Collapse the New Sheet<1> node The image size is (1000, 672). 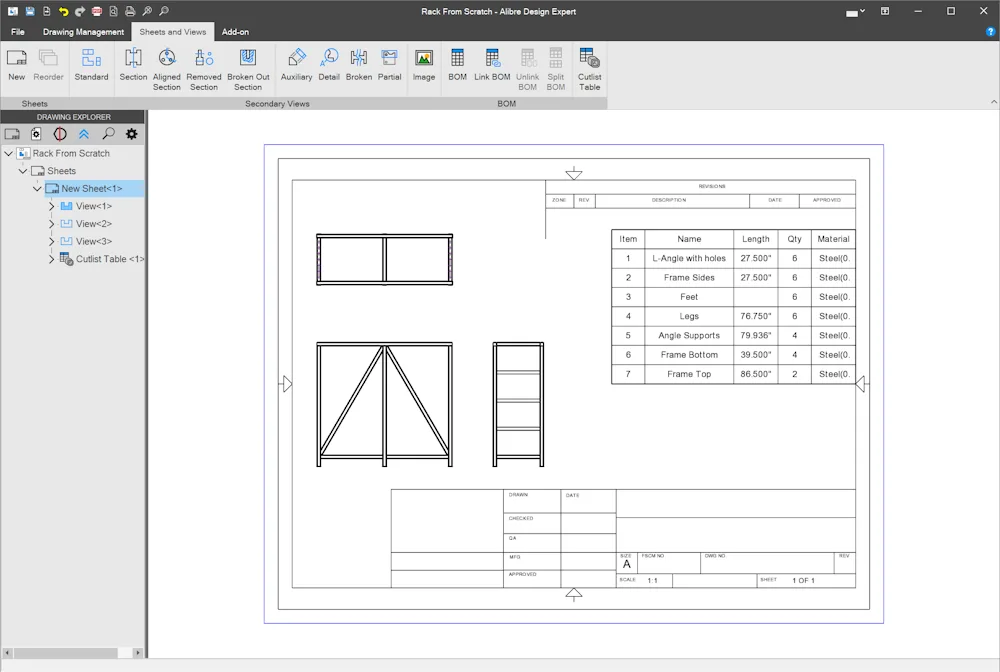coord(37,189)
